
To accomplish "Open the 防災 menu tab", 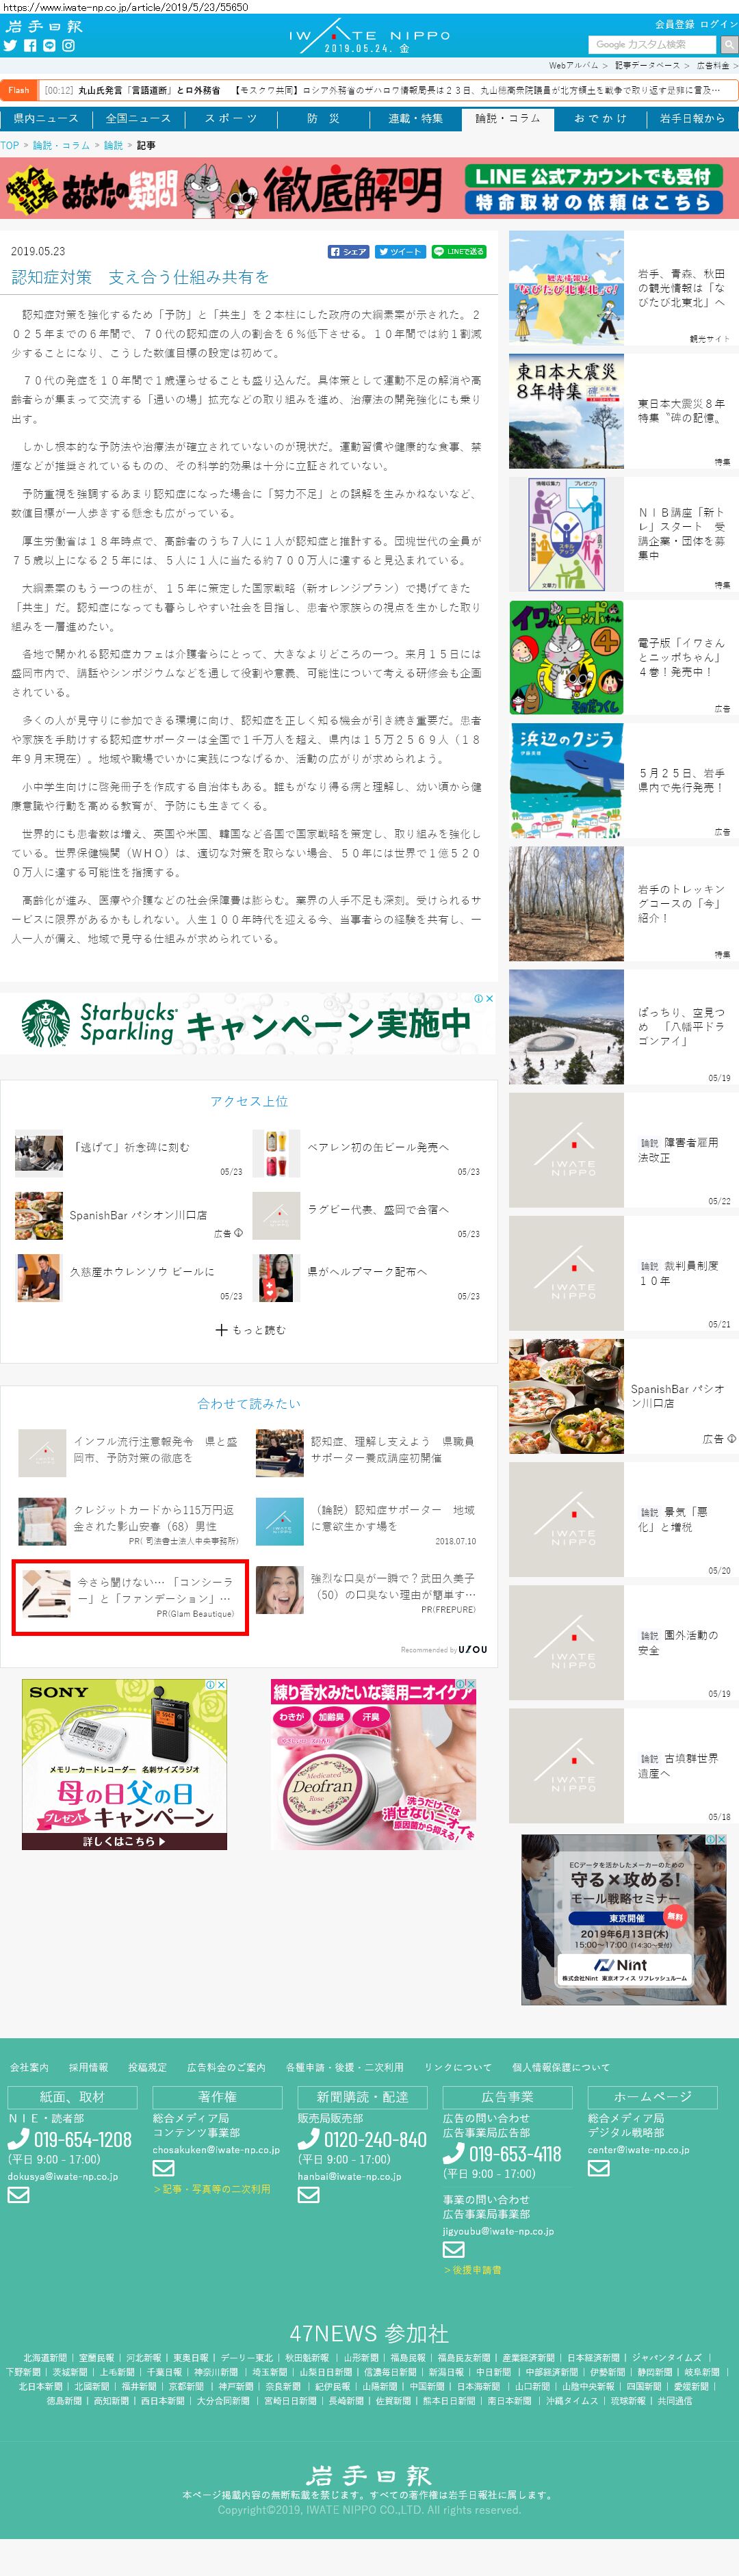I will [323, 118].
